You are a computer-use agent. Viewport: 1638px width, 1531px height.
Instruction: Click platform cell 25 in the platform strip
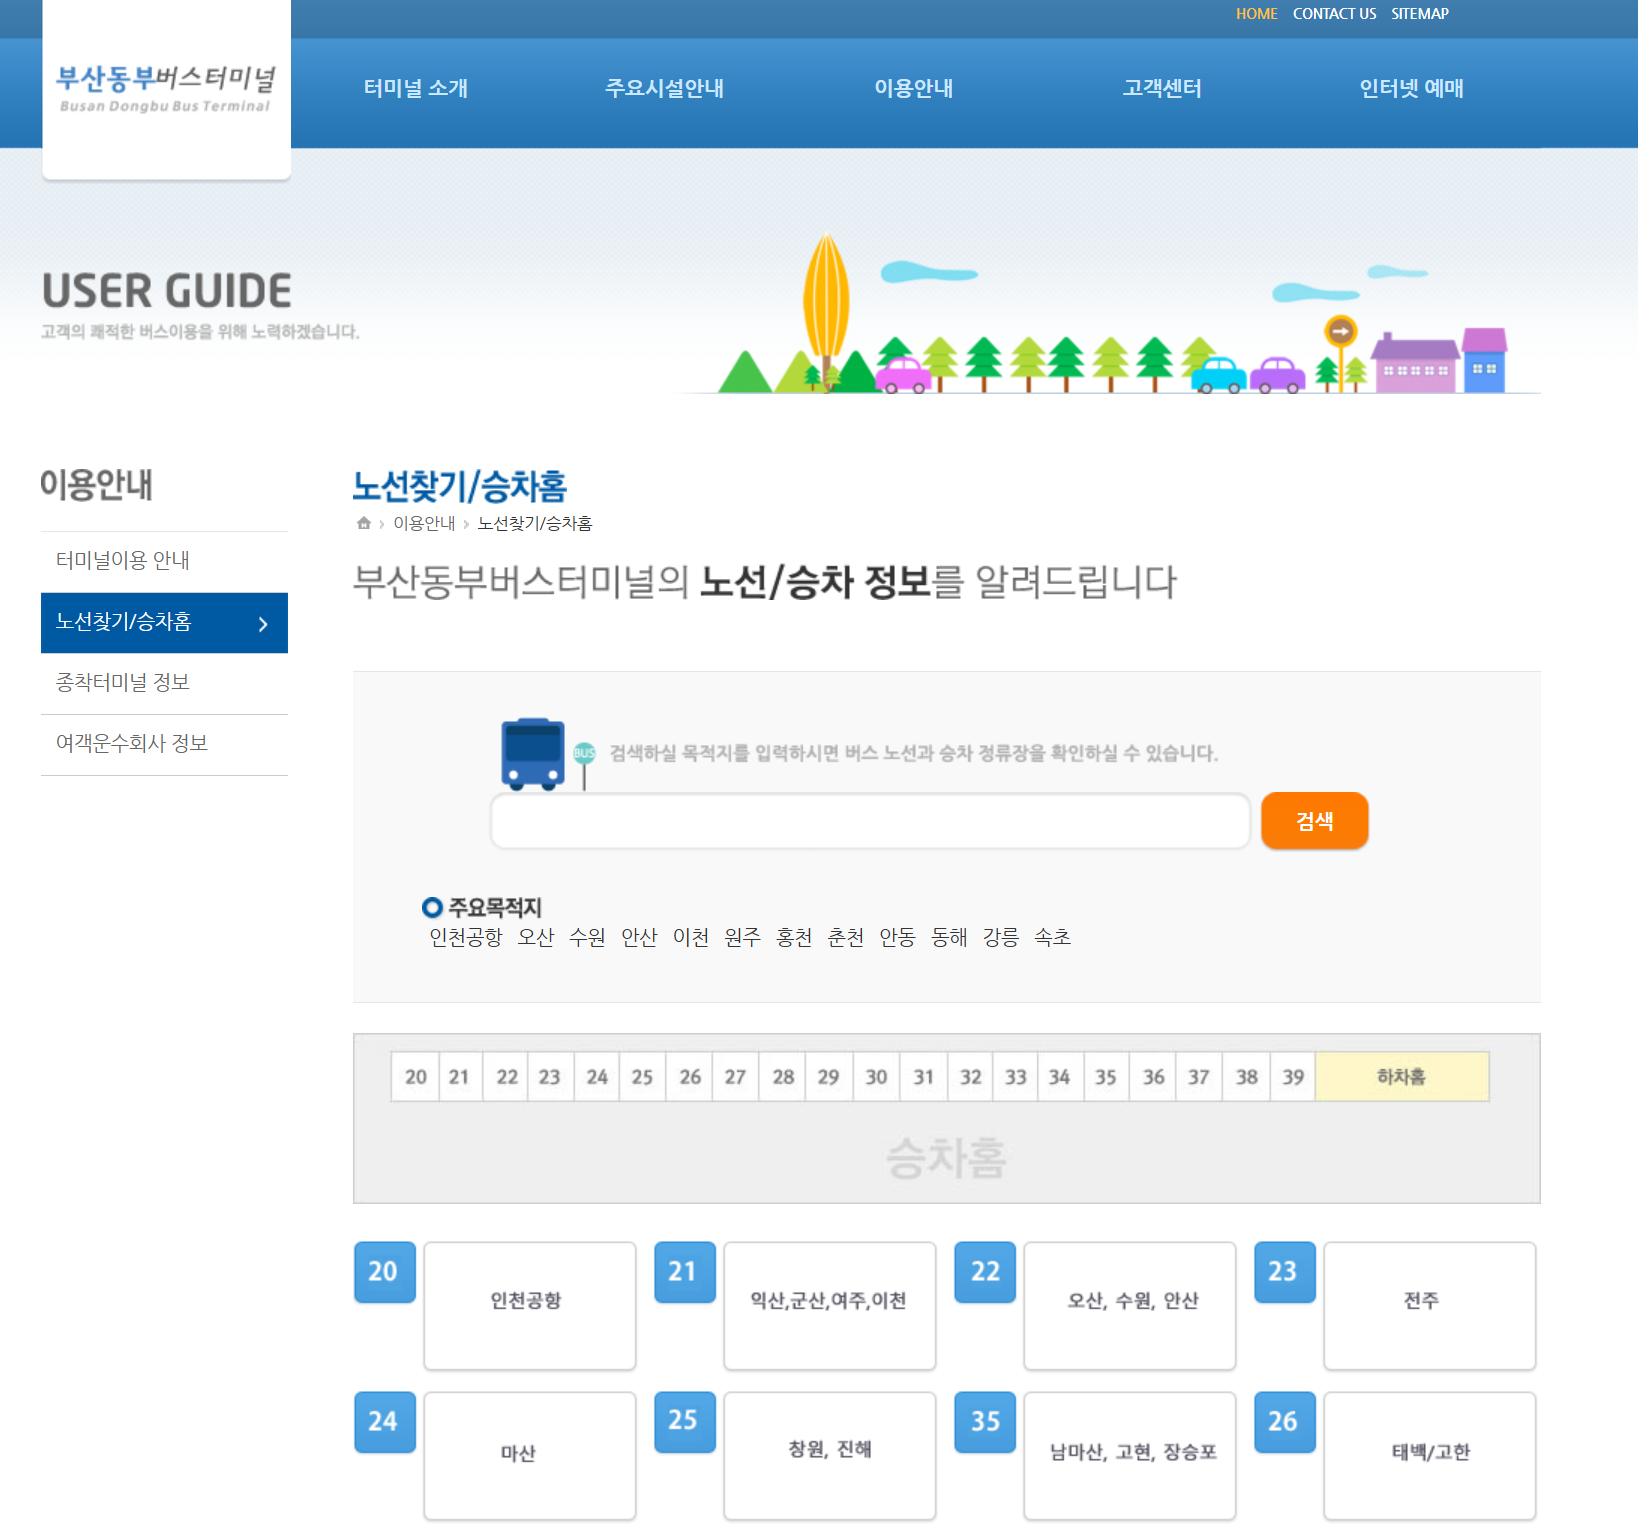642,1076
